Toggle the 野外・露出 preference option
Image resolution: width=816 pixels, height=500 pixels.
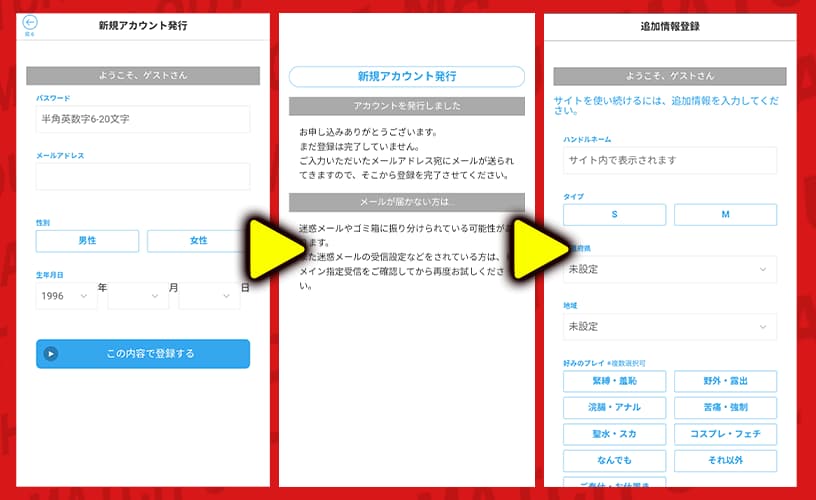725,381
